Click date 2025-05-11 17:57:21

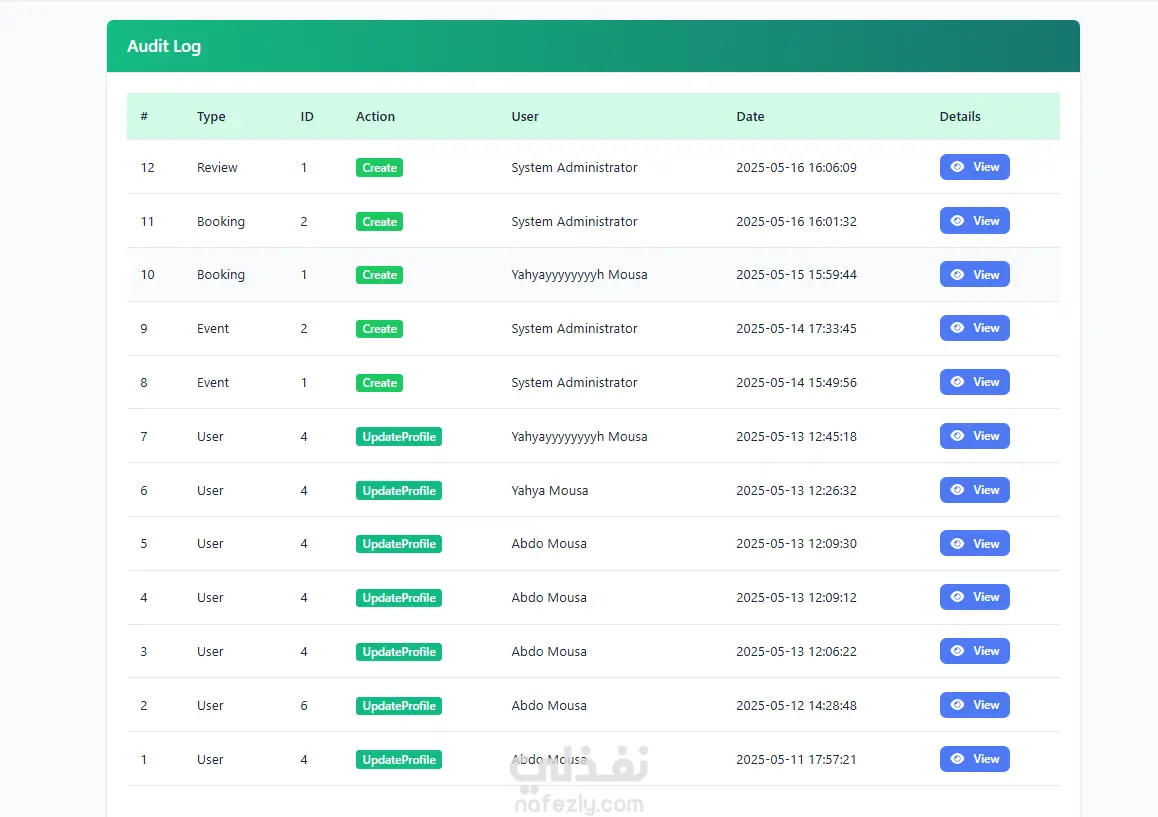tap(796, 759)
